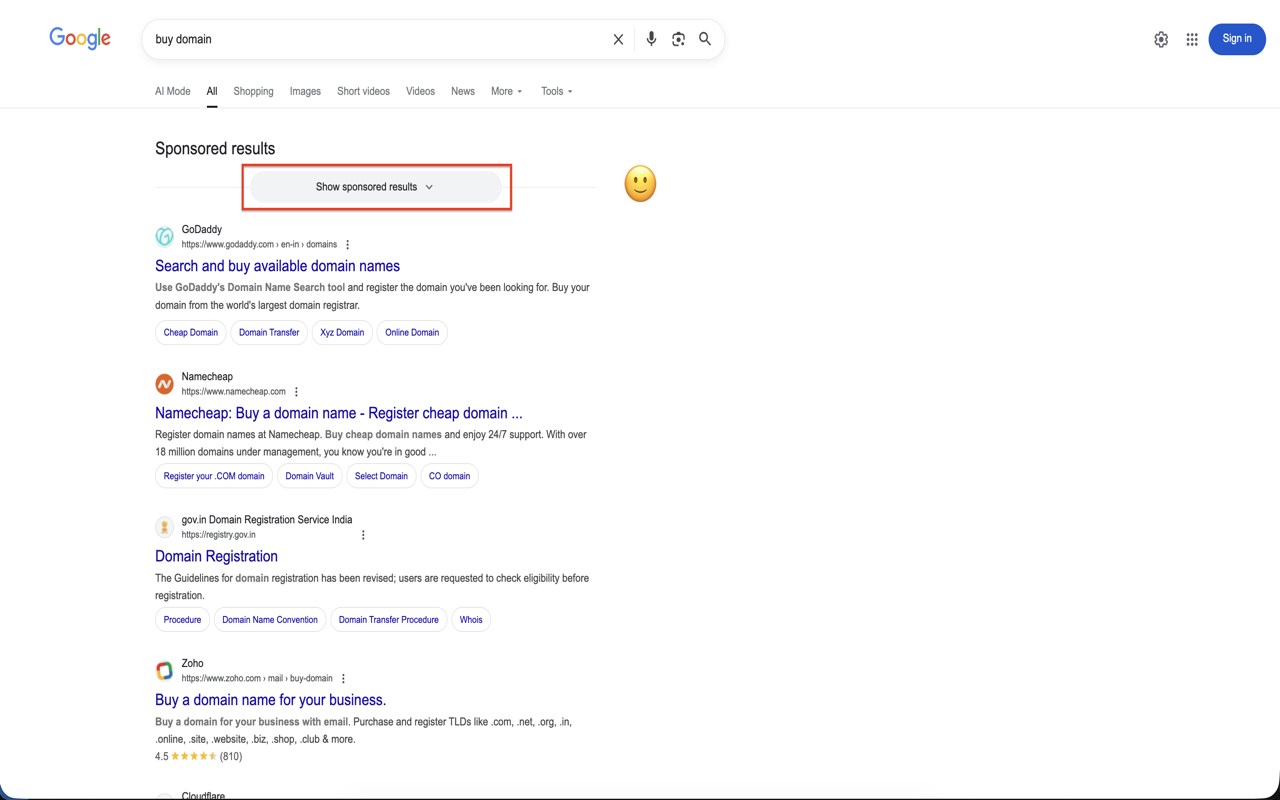The width and height of the screenshot is (1280, 800).
Task: Click the Zoho favicon
Action: (x=164, y=670)
